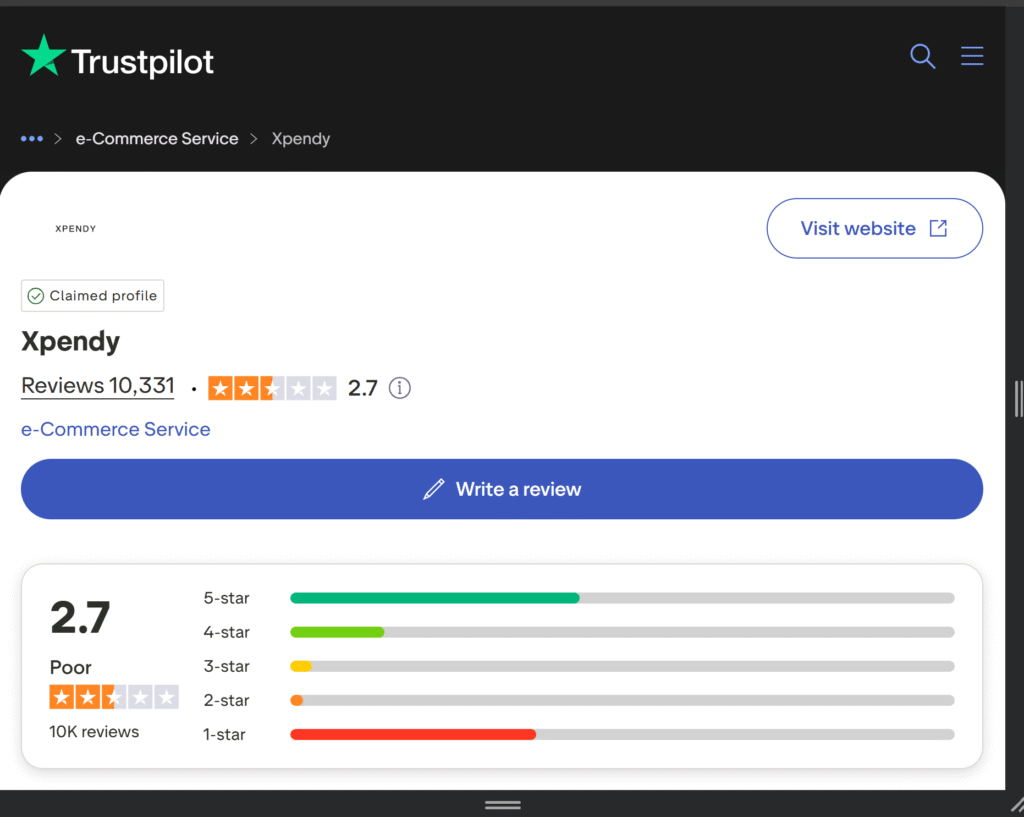Open the blue e-Commerce Service category link
Screen dimensions: 1024x817
click(x=116, y=429)
